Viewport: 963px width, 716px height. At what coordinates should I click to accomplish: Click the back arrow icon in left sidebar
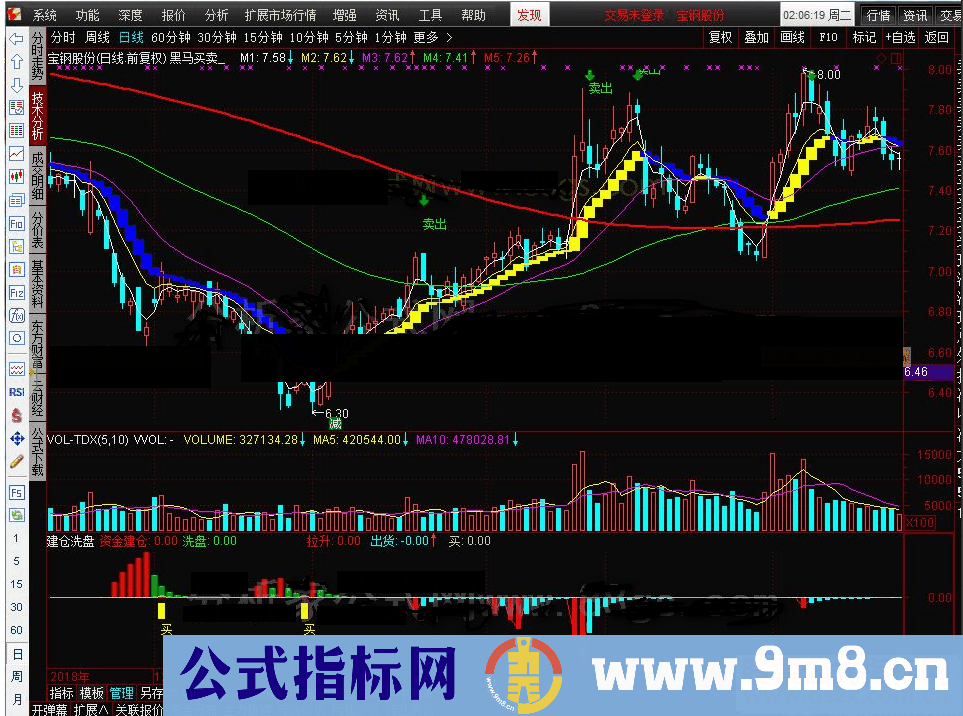[14, 40]
